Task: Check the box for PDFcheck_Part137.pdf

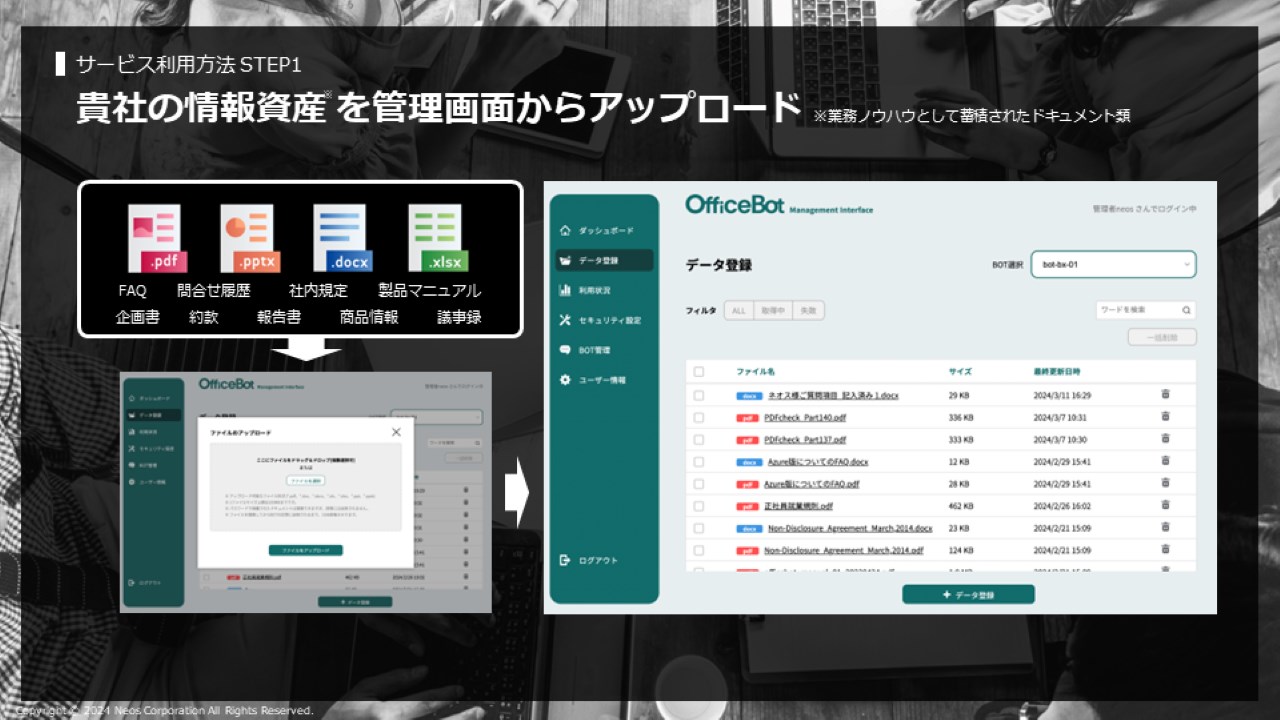Action: pos(699,439)
